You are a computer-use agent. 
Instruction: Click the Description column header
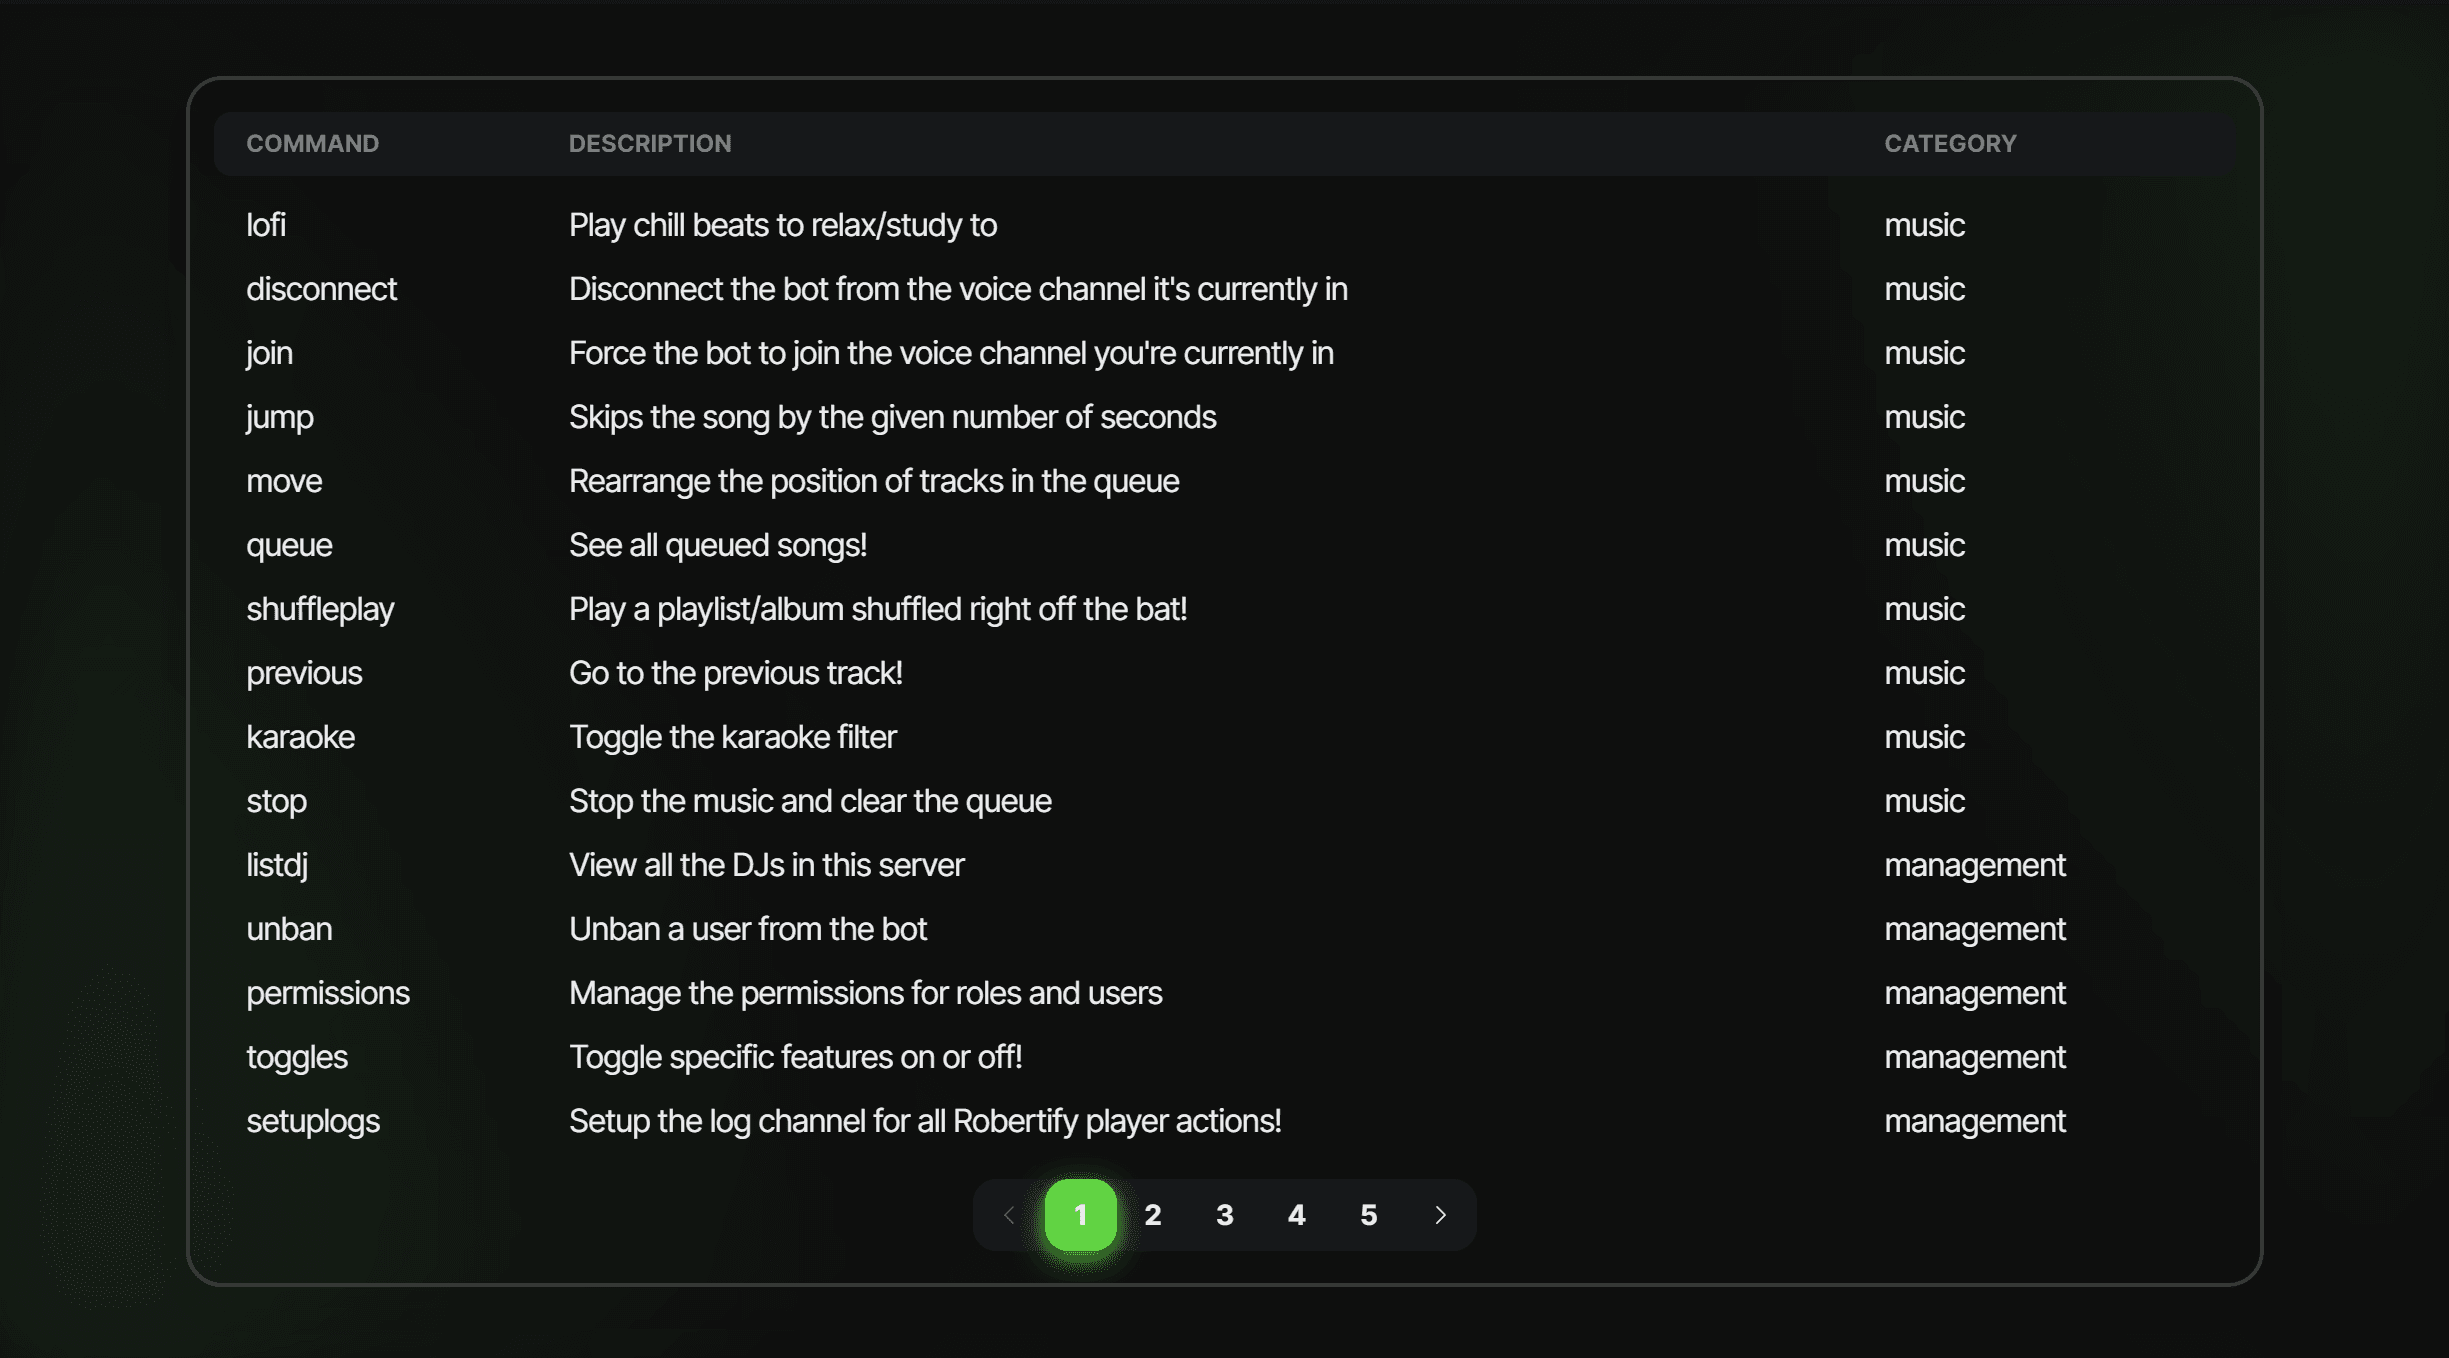pyautogui.click(x=650, y=144)
